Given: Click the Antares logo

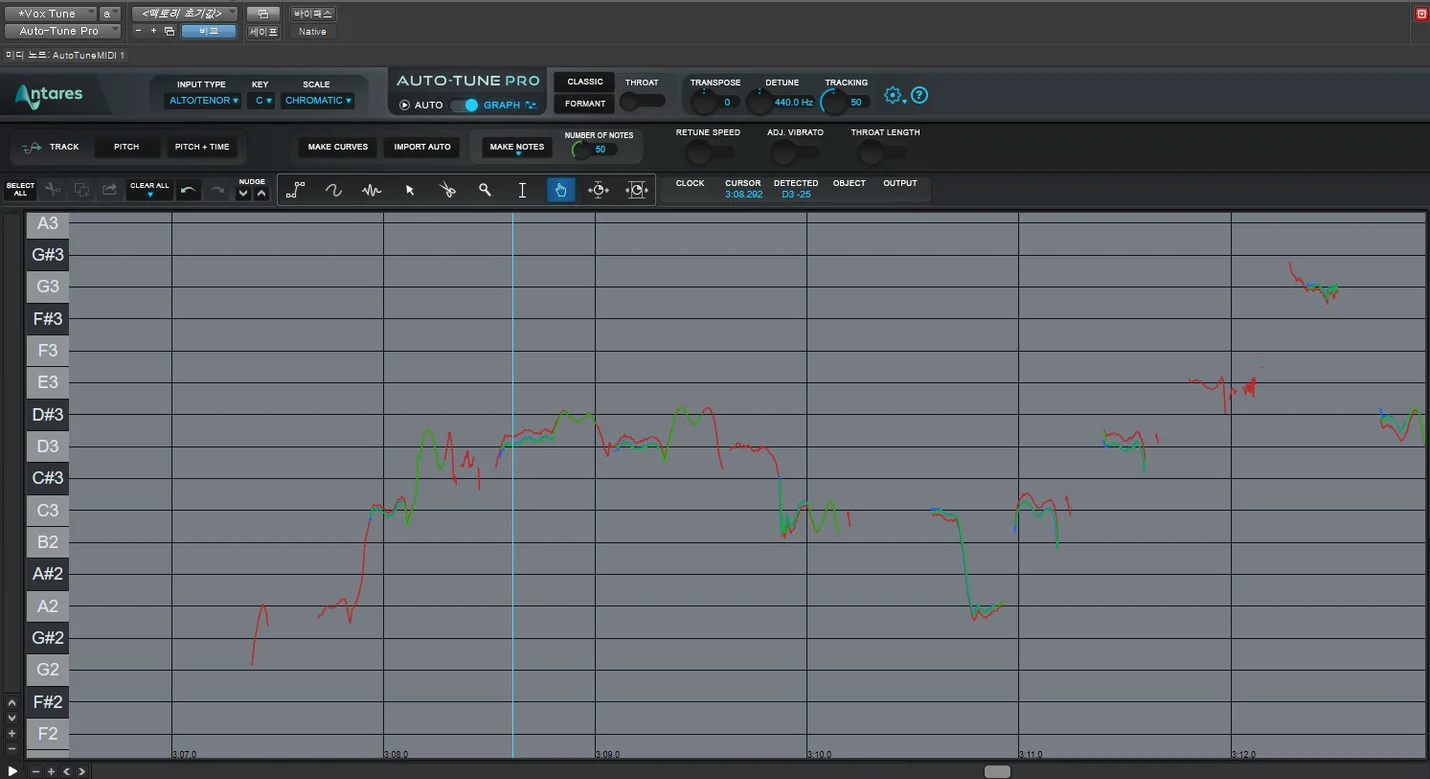Looking at the screenshot, I should pos(49,96).
